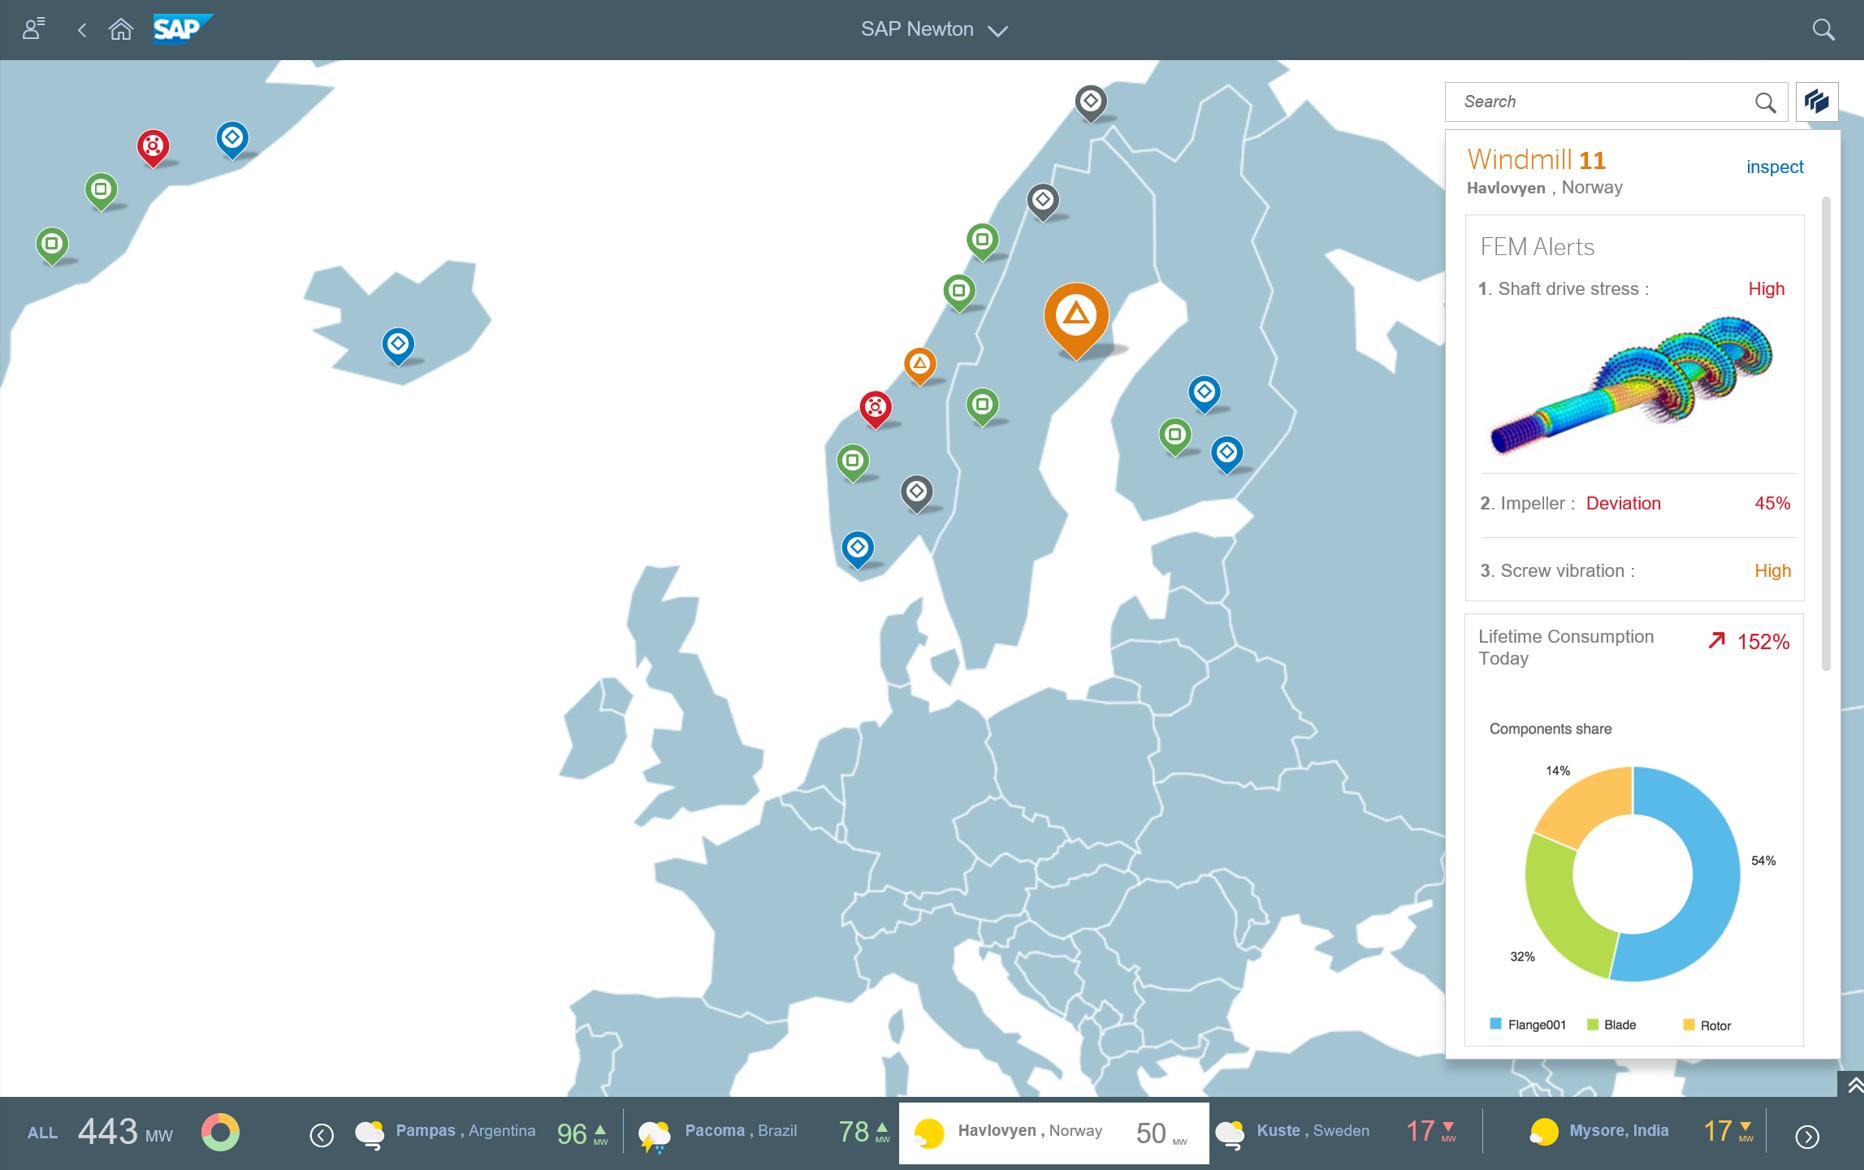The image size is (1864, 1170).
Task: Click the donut chart icon beside 443 MW
Action: pos(220,1133)
